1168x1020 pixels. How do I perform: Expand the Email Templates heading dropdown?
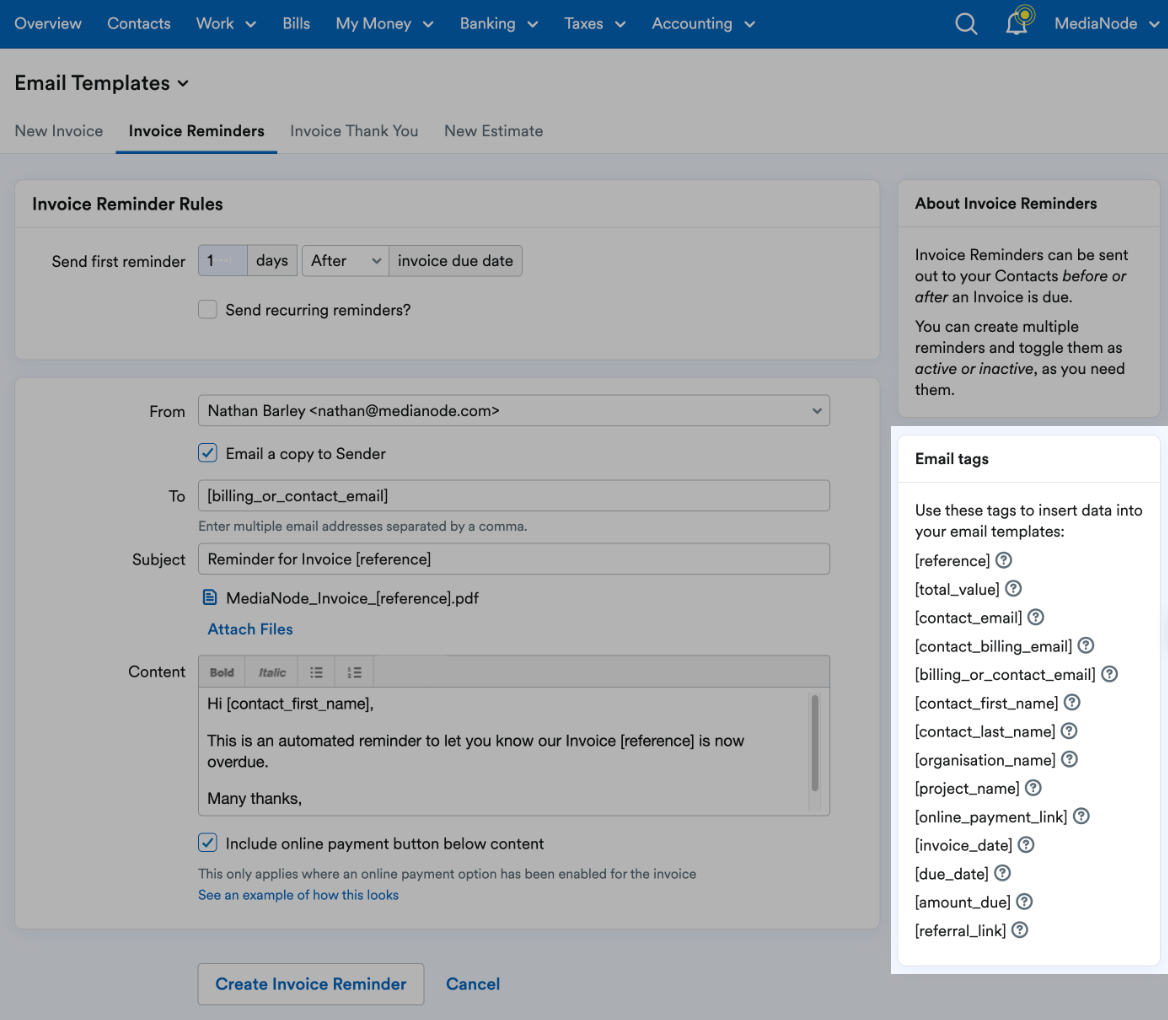click(182, 83)
